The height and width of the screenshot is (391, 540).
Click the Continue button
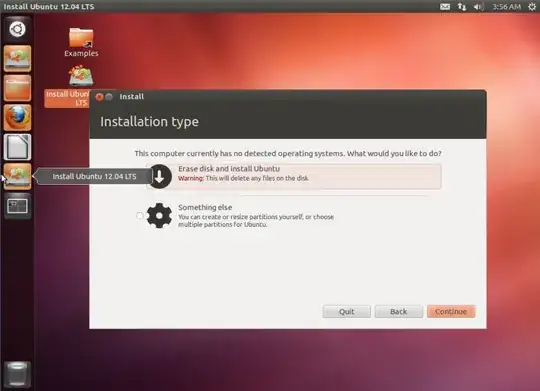click(x=451, y=311)
